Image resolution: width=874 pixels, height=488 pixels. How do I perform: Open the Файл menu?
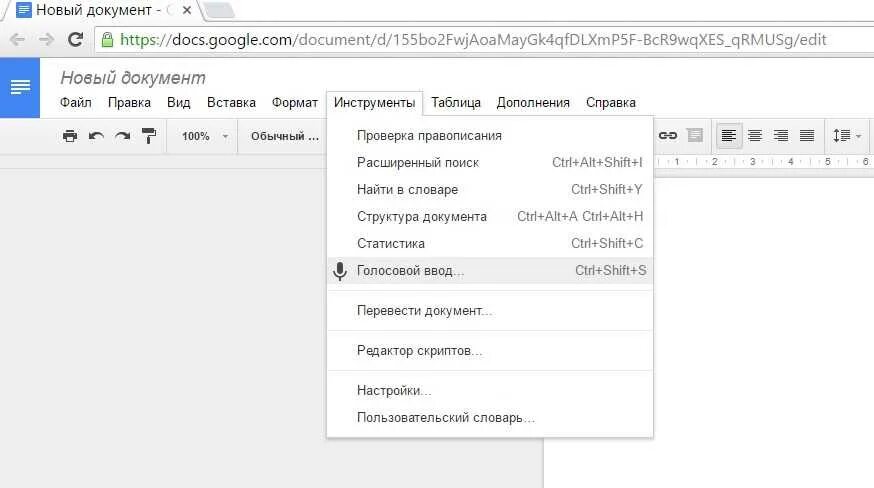tap(76, 103)
